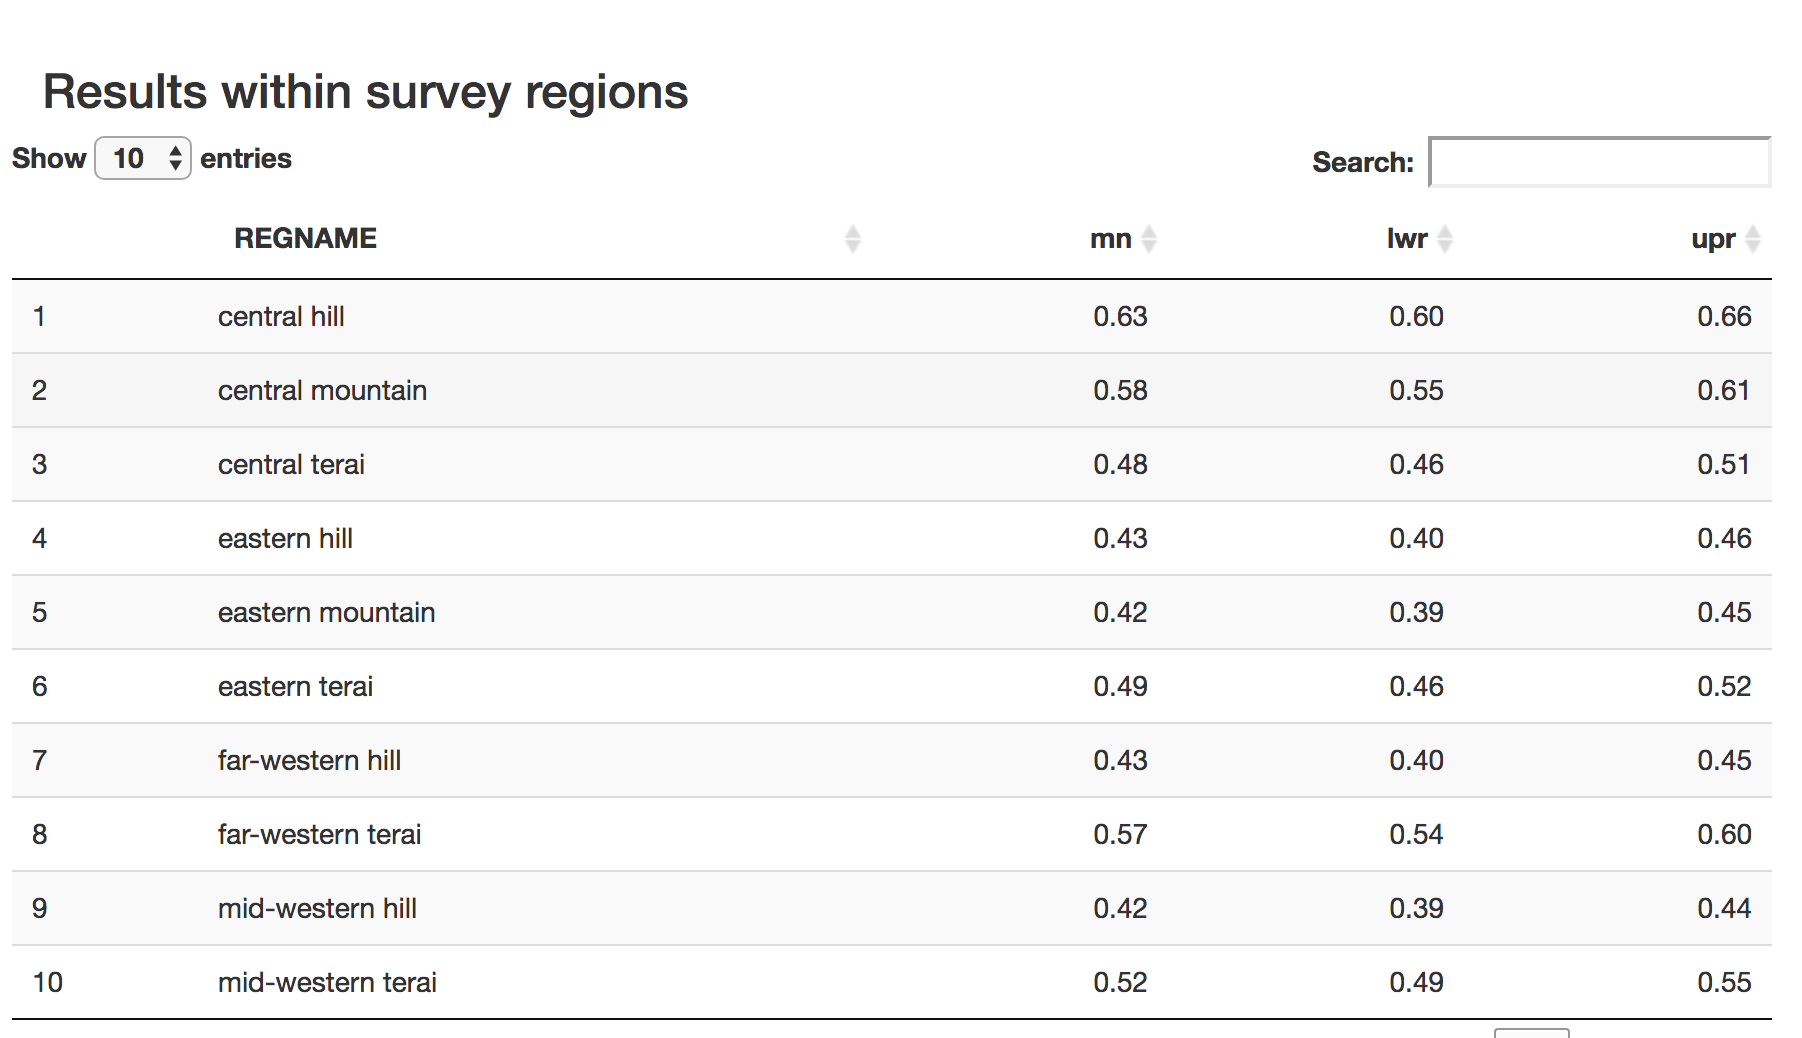
Task: Focus the Search input field
Action: point(1599,162)
